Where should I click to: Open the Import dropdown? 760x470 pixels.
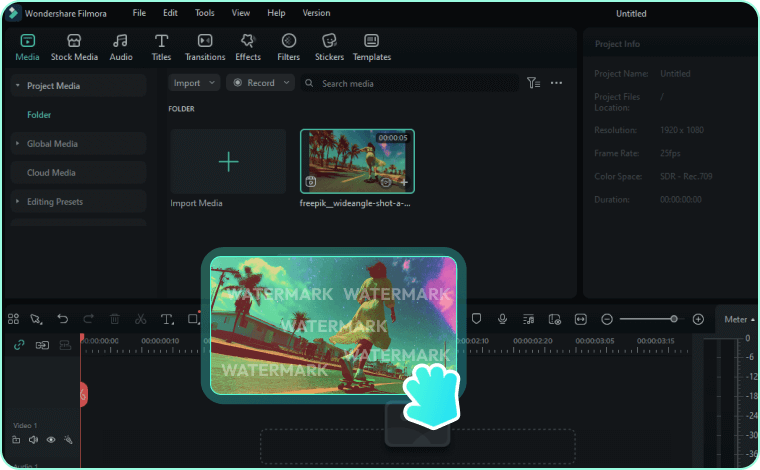pyautogui.click(x=194, y=83)
